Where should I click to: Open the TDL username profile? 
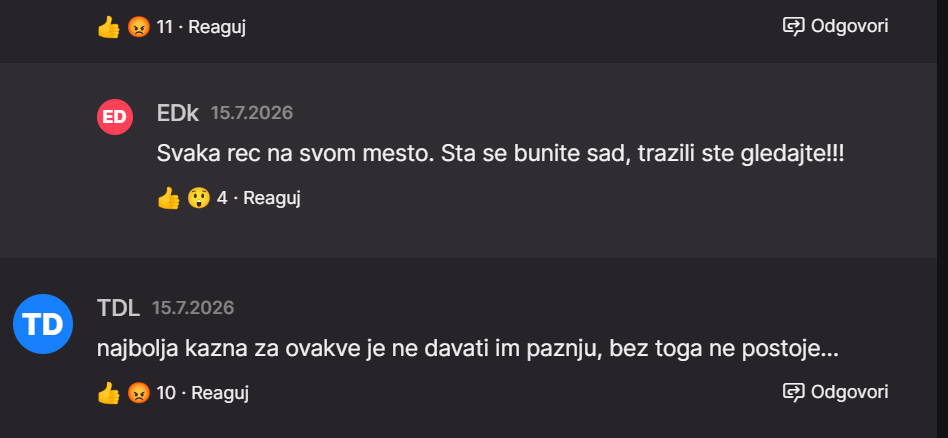click(x=118, y=308)
